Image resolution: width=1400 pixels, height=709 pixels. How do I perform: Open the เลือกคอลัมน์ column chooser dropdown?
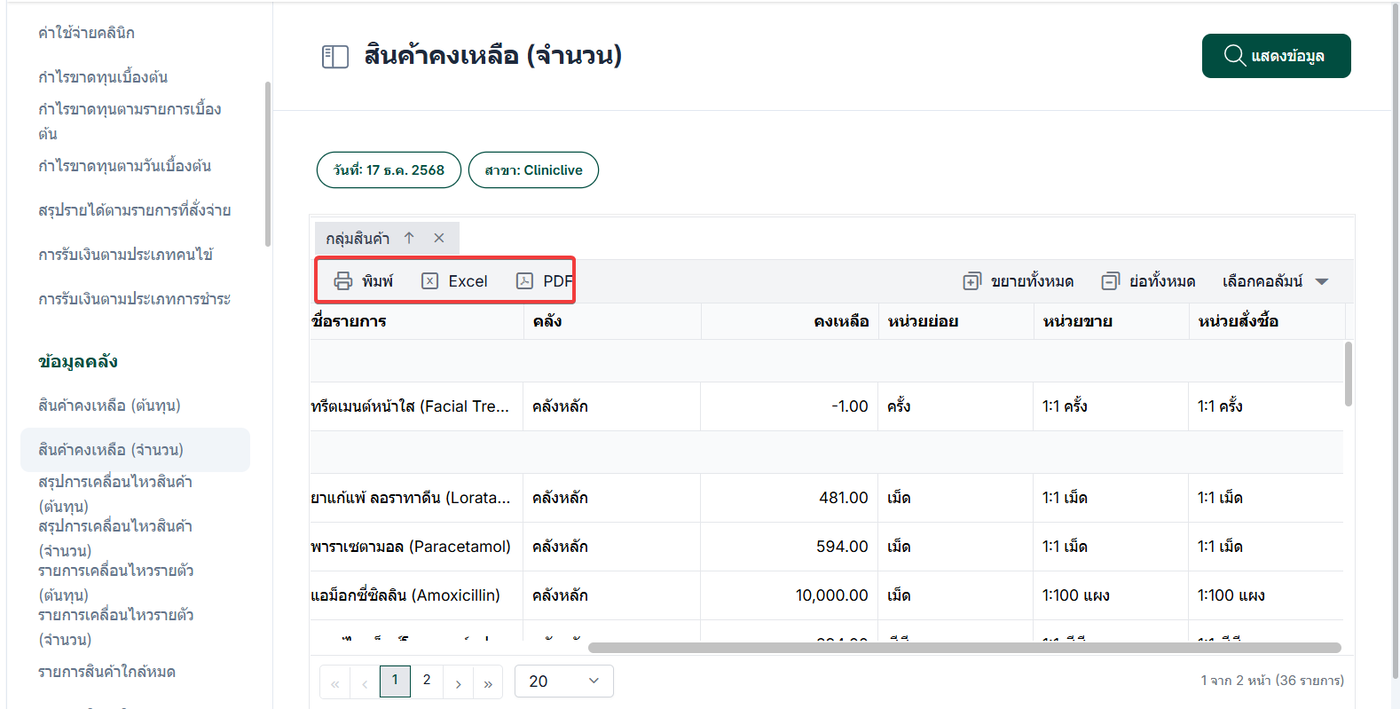pos(1276,282)
